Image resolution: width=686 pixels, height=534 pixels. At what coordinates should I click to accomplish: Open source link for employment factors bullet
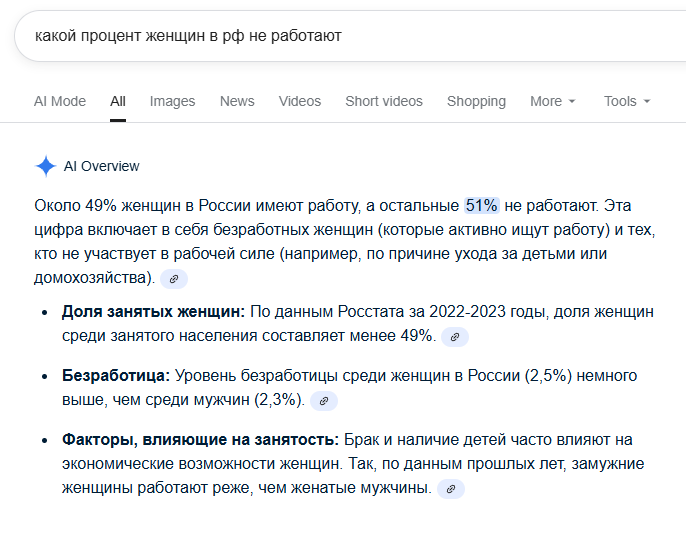[x=451, y=489]
